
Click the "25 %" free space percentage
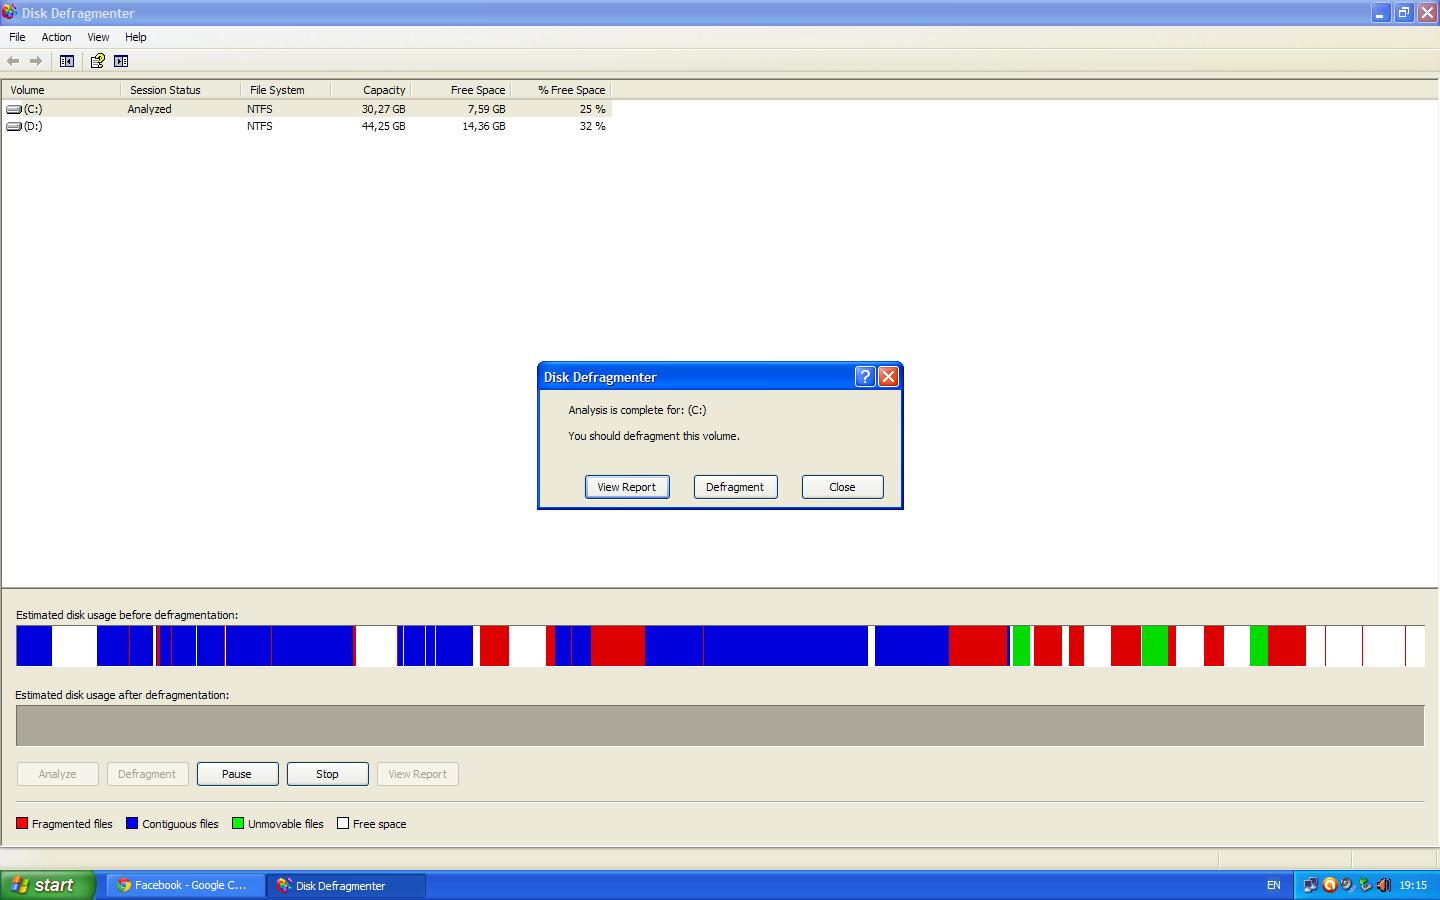pyautogui.click(x=593, y=109)
